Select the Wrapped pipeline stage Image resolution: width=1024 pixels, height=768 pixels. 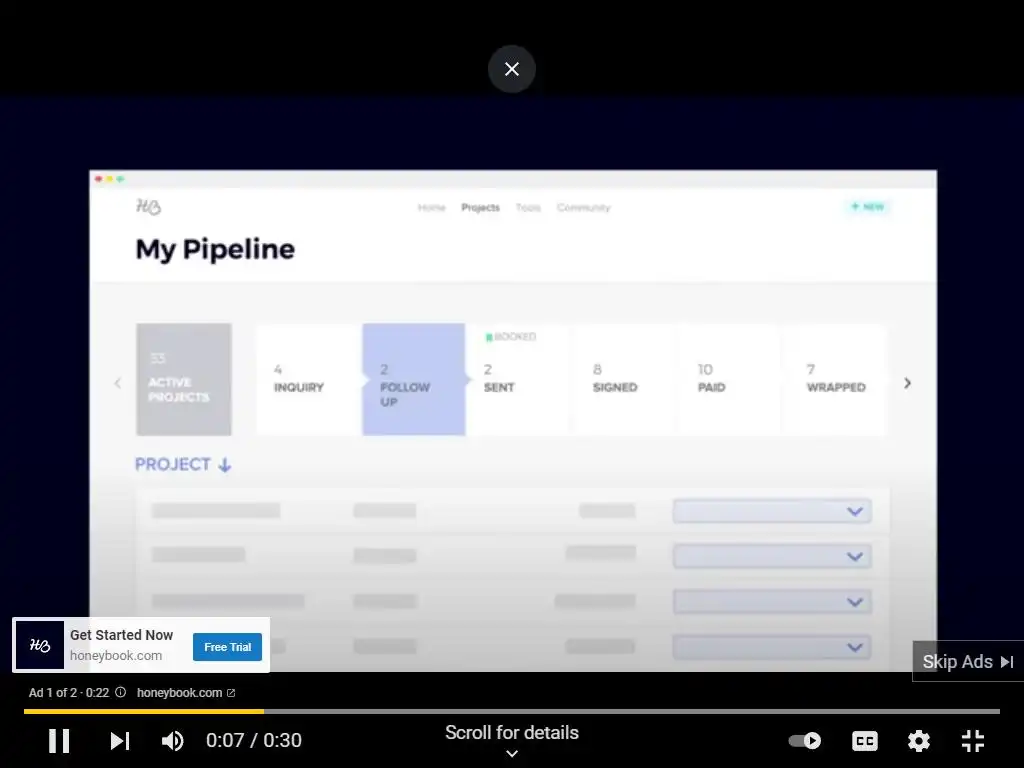(x=834, y=379)
